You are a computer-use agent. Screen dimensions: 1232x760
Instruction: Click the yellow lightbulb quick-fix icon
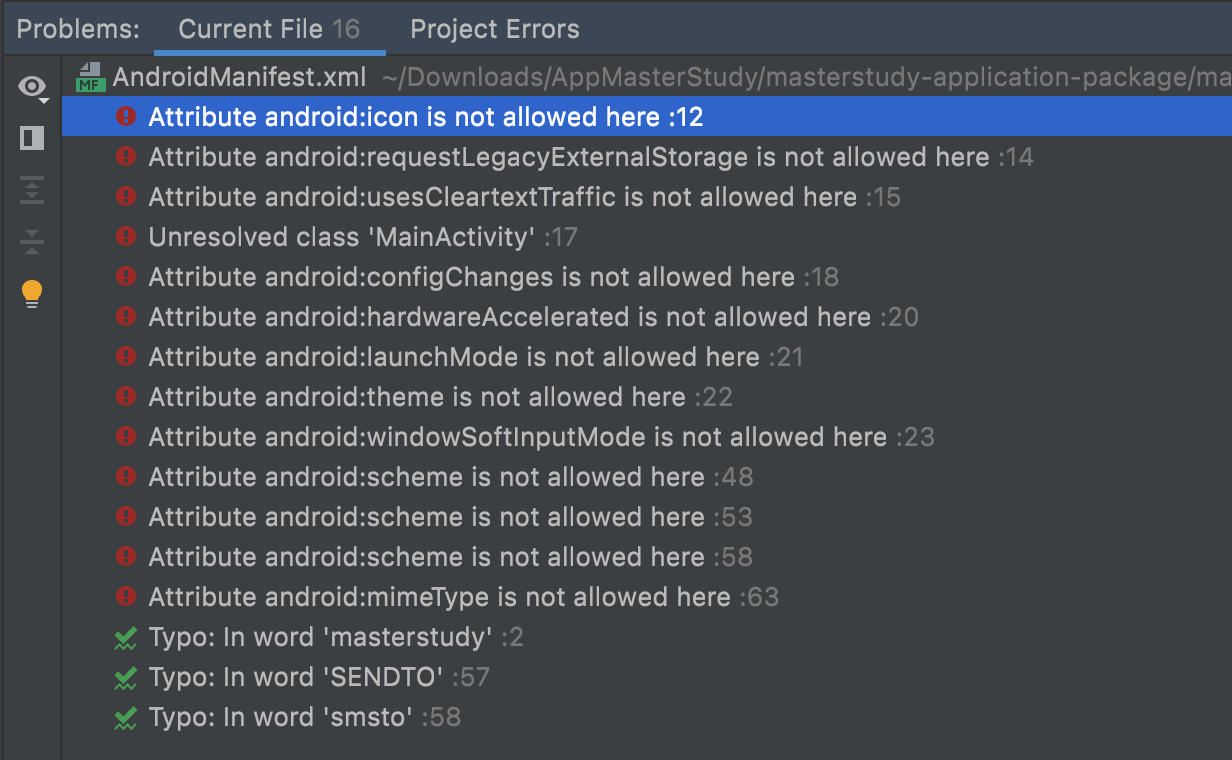coord(32,294)
